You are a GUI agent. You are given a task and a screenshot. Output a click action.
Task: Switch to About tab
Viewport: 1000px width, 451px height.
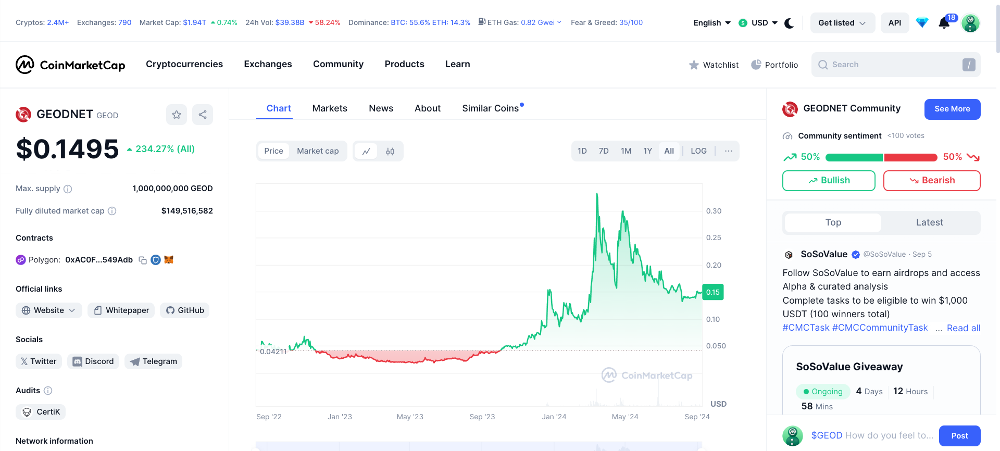pos(427,108)
